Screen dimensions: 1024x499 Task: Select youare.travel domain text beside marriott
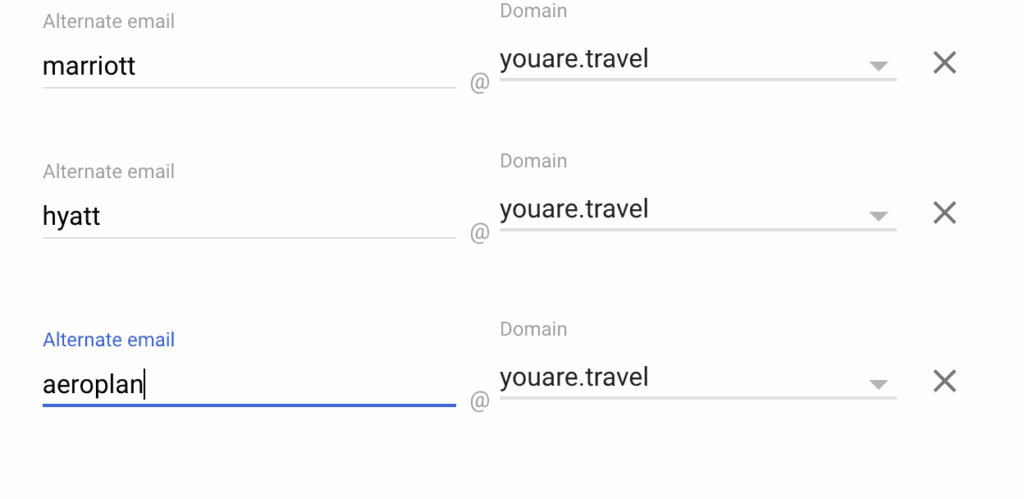tap(574, 60)
